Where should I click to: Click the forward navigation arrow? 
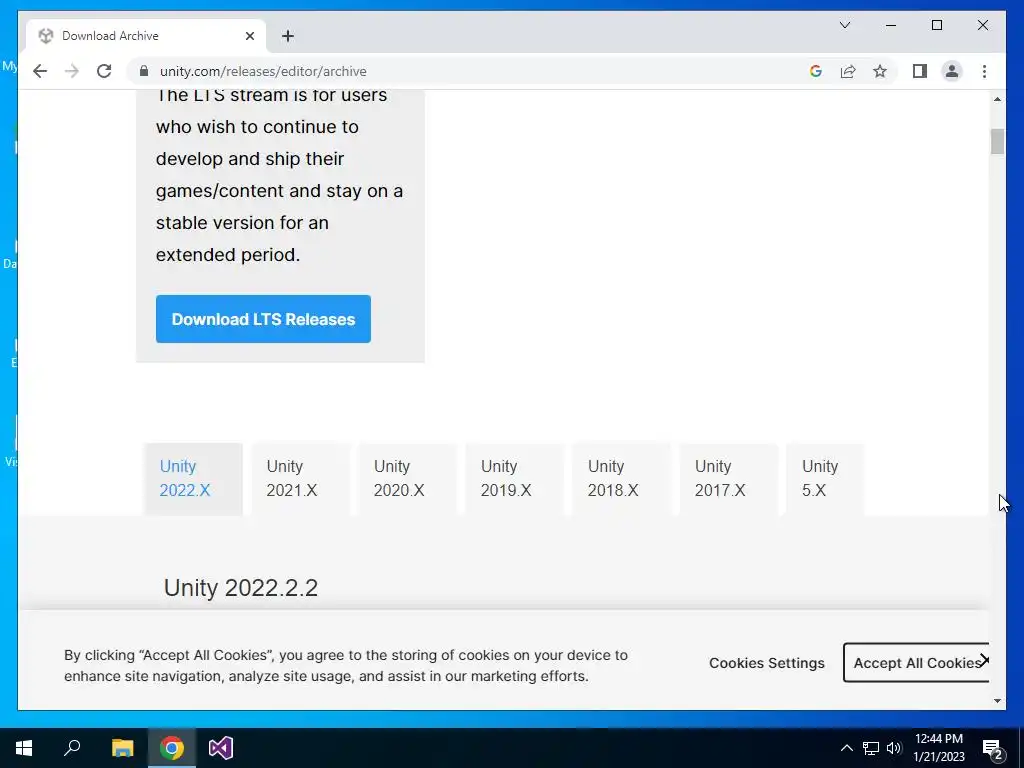tap(72, 71)
